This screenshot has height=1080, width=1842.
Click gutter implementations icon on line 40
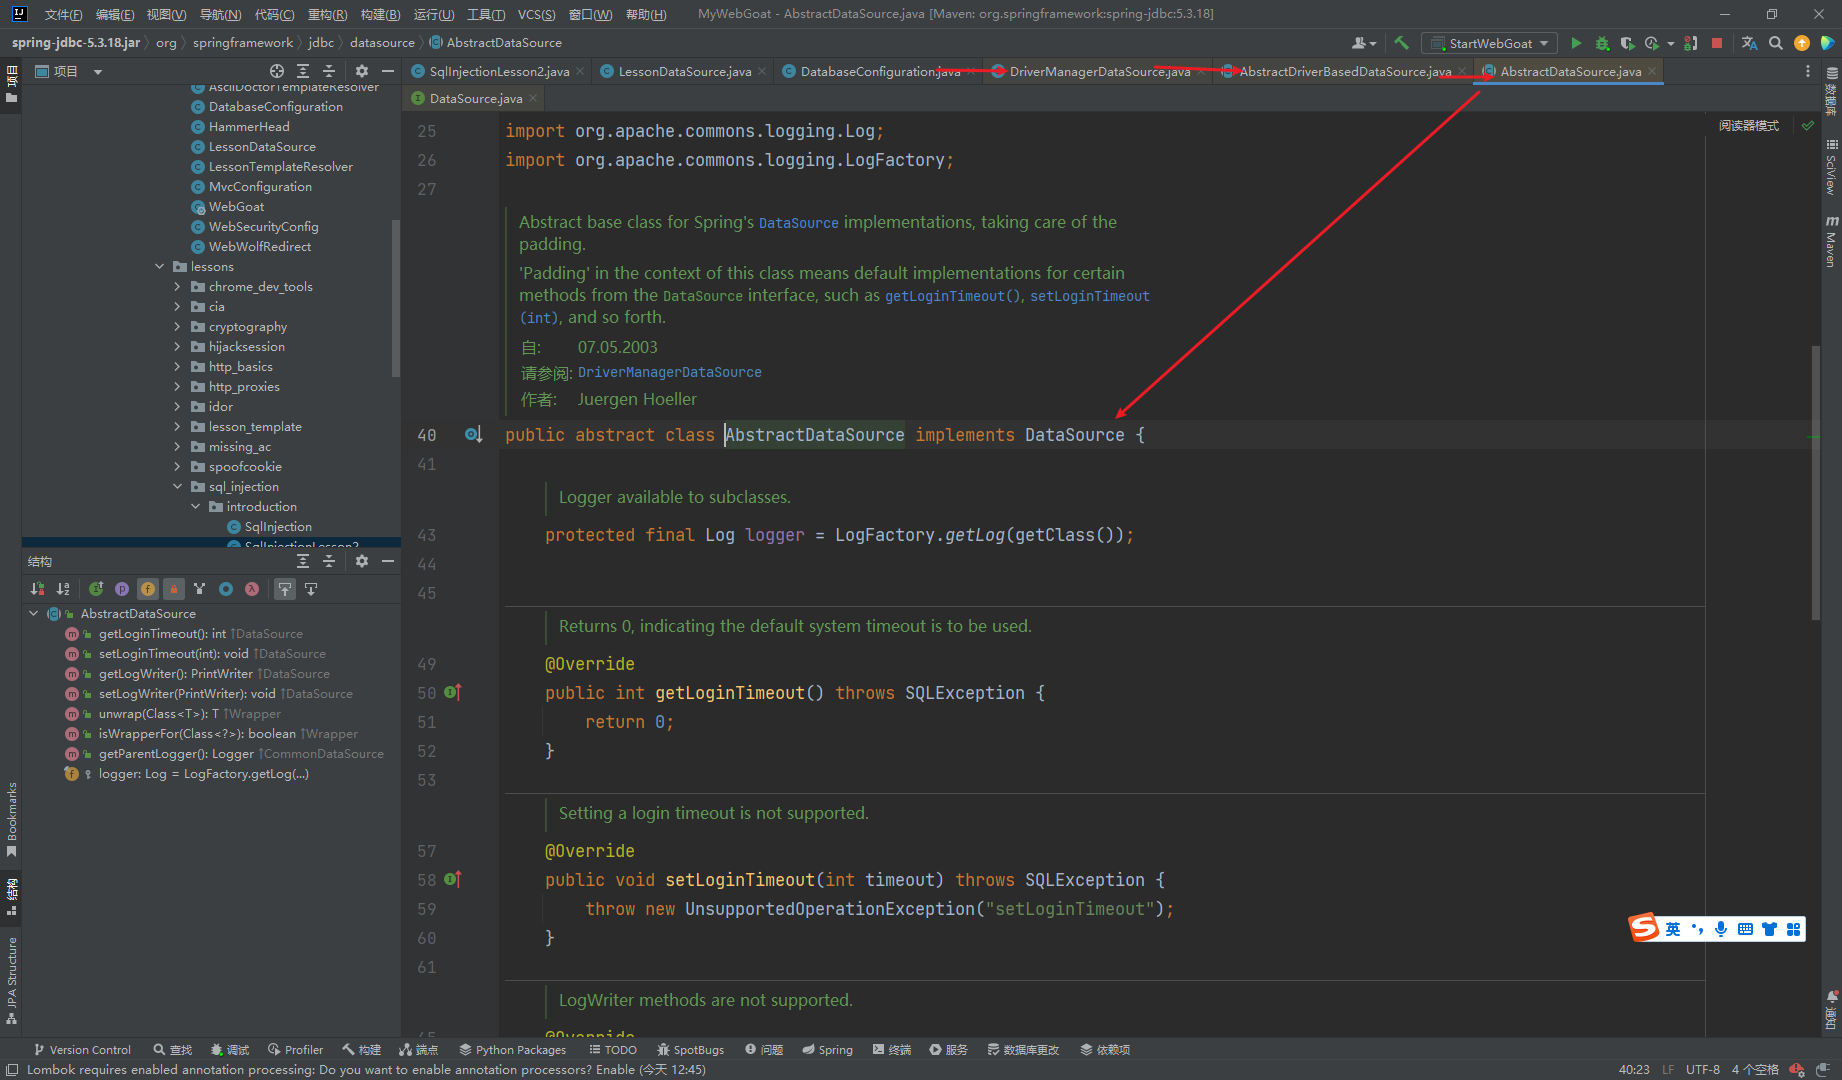click(473, 435)
